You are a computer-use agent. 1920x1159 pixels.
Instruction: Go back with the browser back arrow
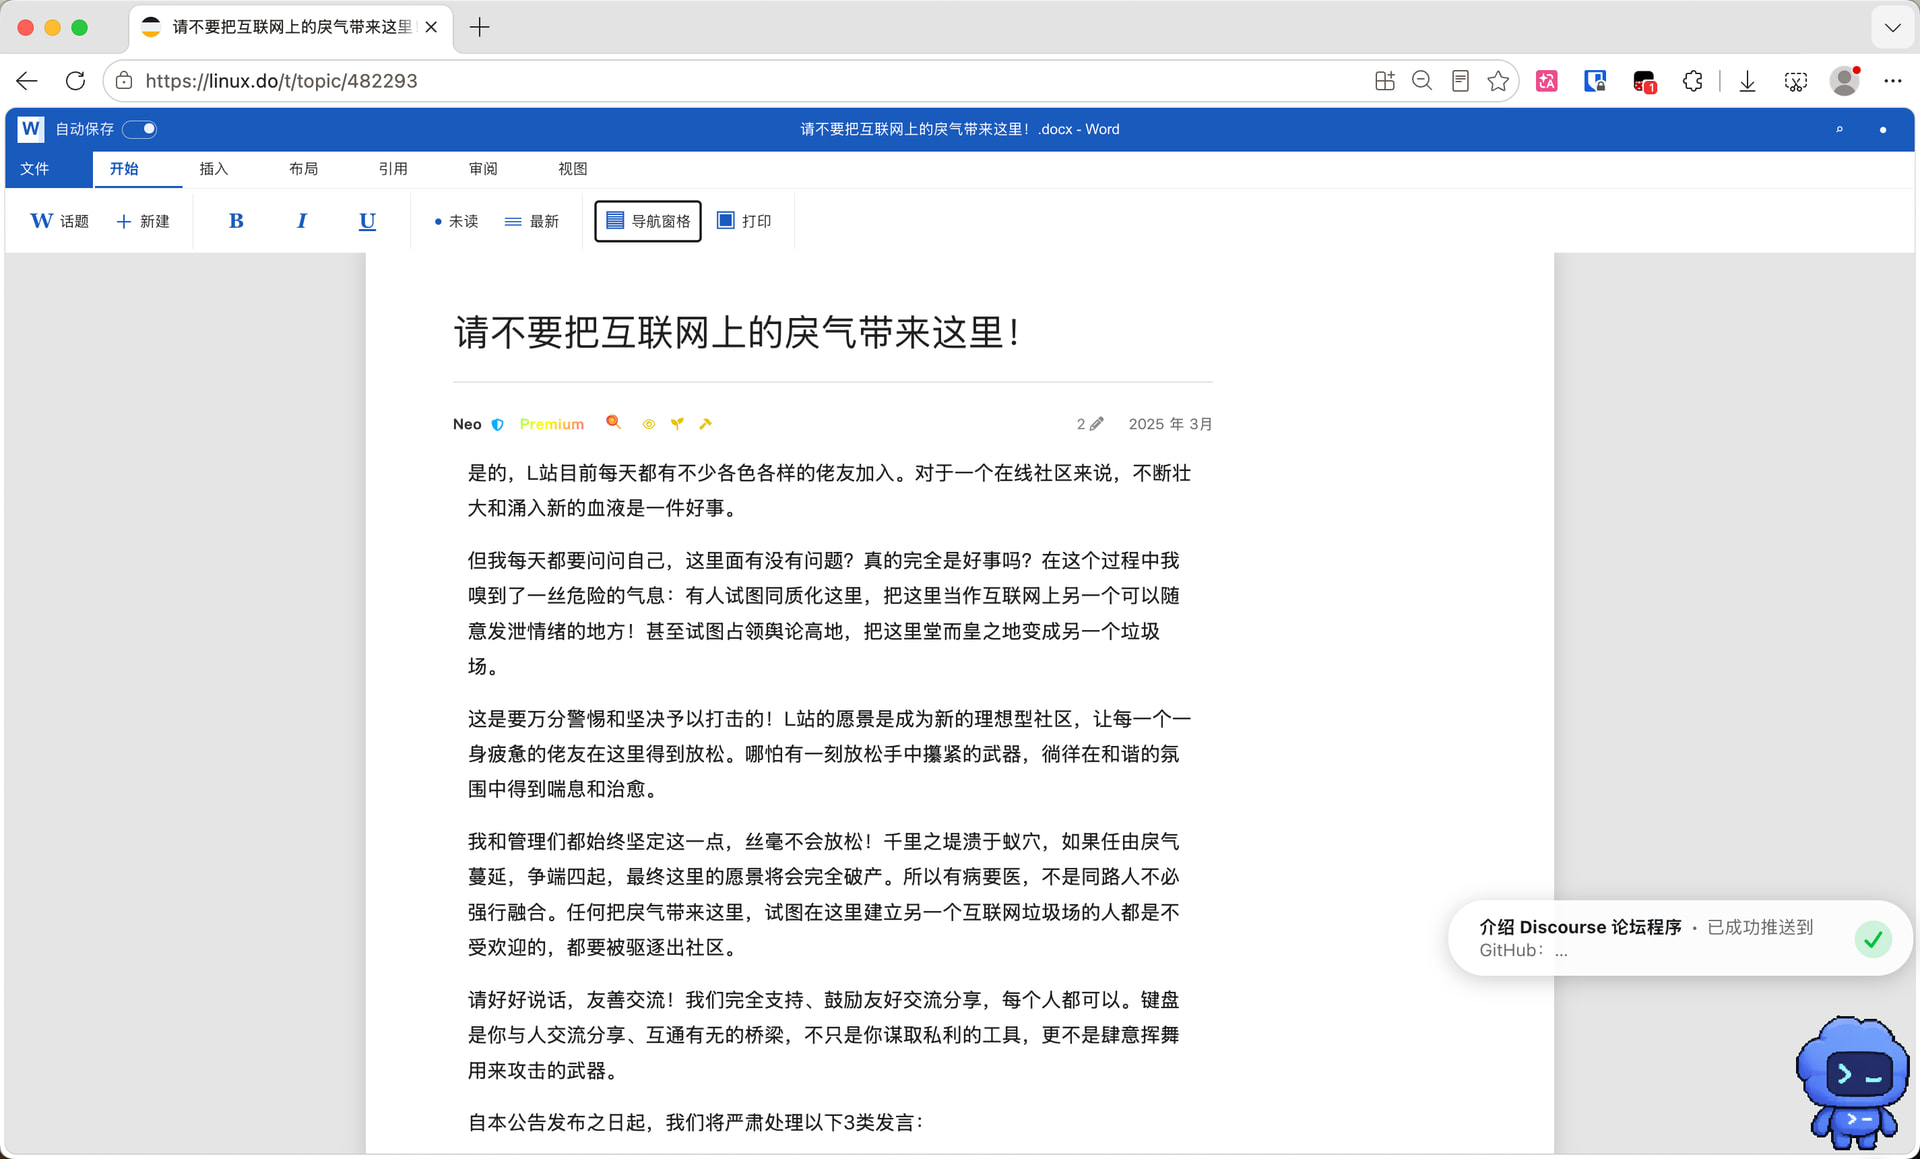pos(27,81)
